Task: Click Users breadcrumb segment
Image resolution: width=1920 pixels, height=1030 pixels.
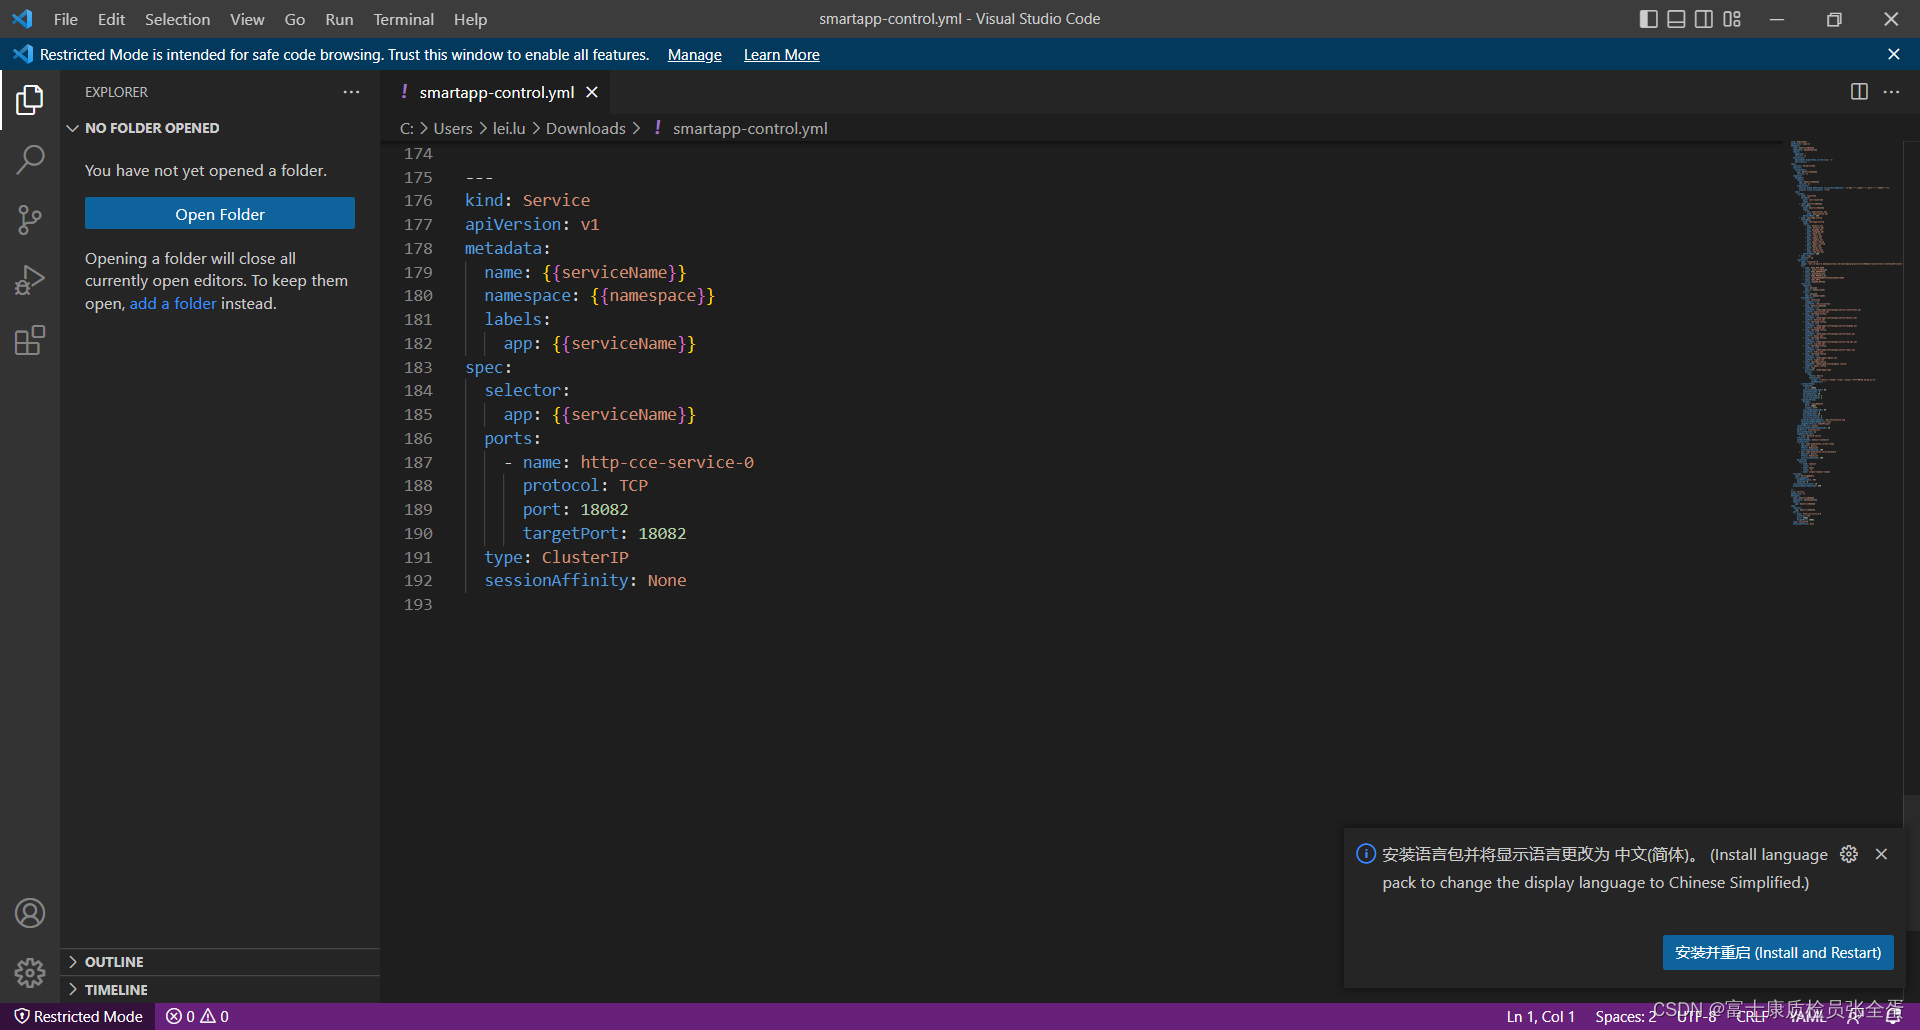Action: click(453, 128)
